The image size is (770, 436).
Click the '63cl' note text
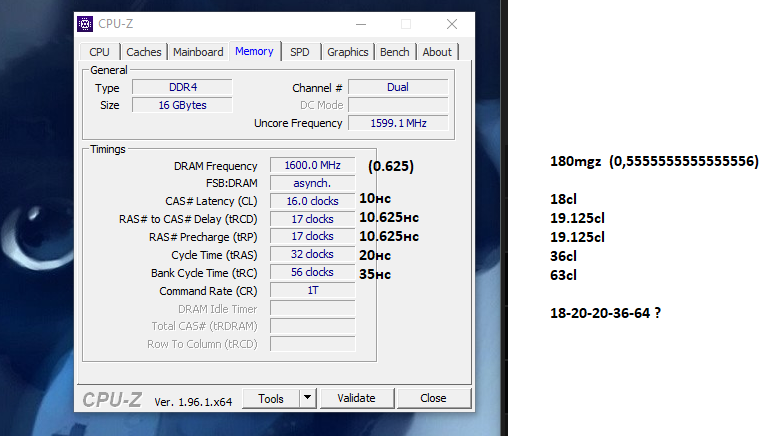563,275
